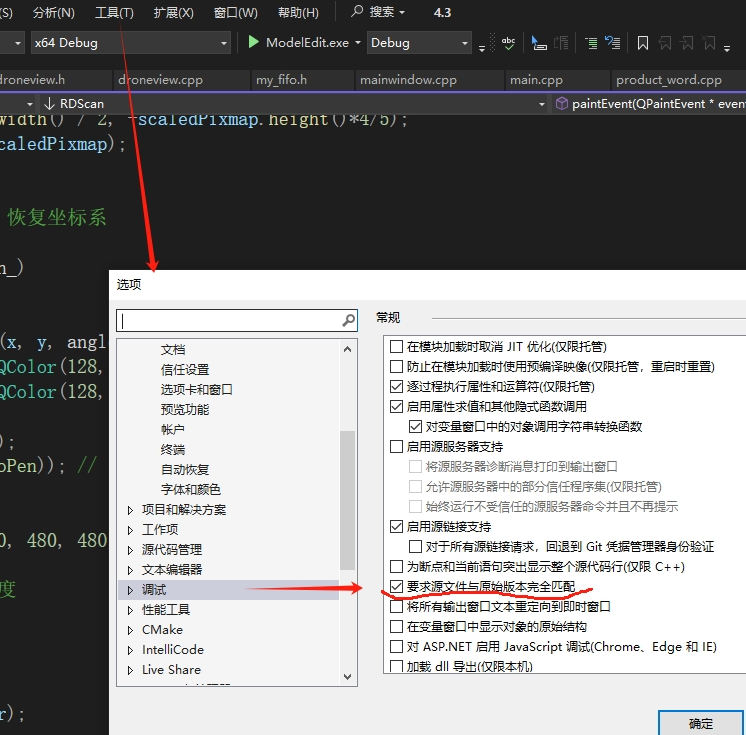Click the RDScan down arrow icon
This screenshot has width=746, height=735.
click(x=49, y=104)
